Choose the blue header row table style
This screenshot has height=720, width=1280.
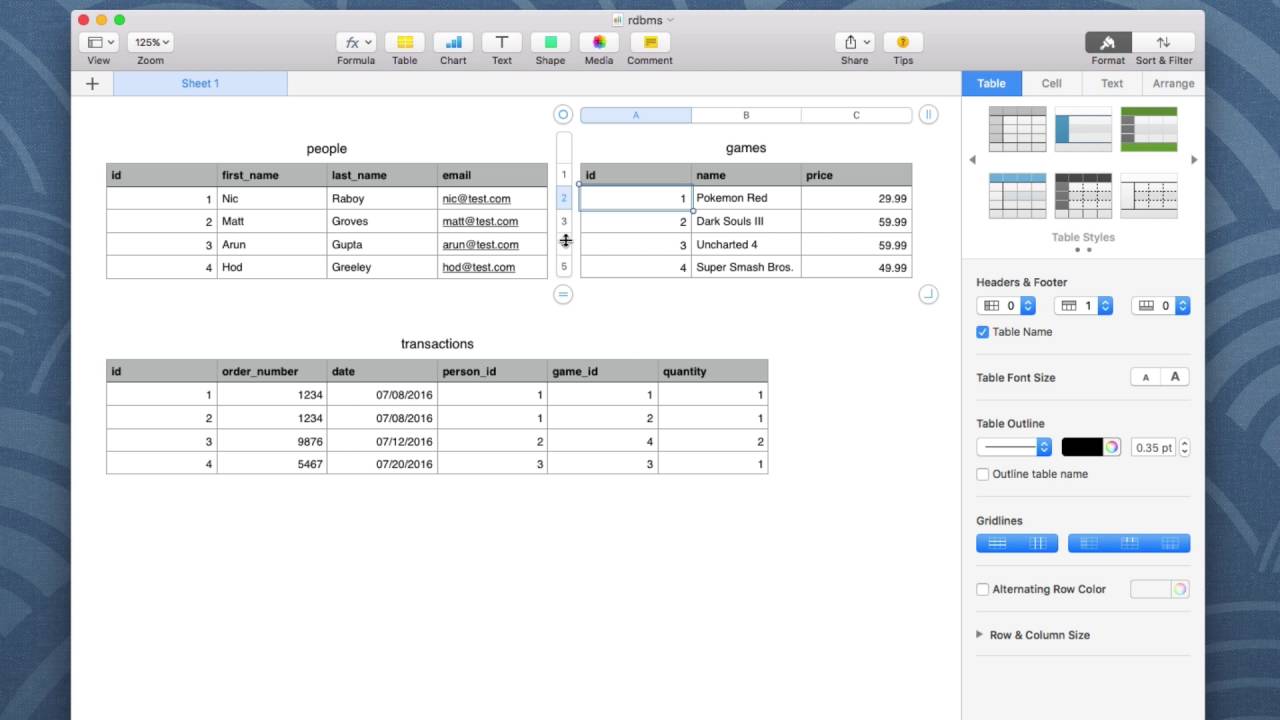point(1017,195)
